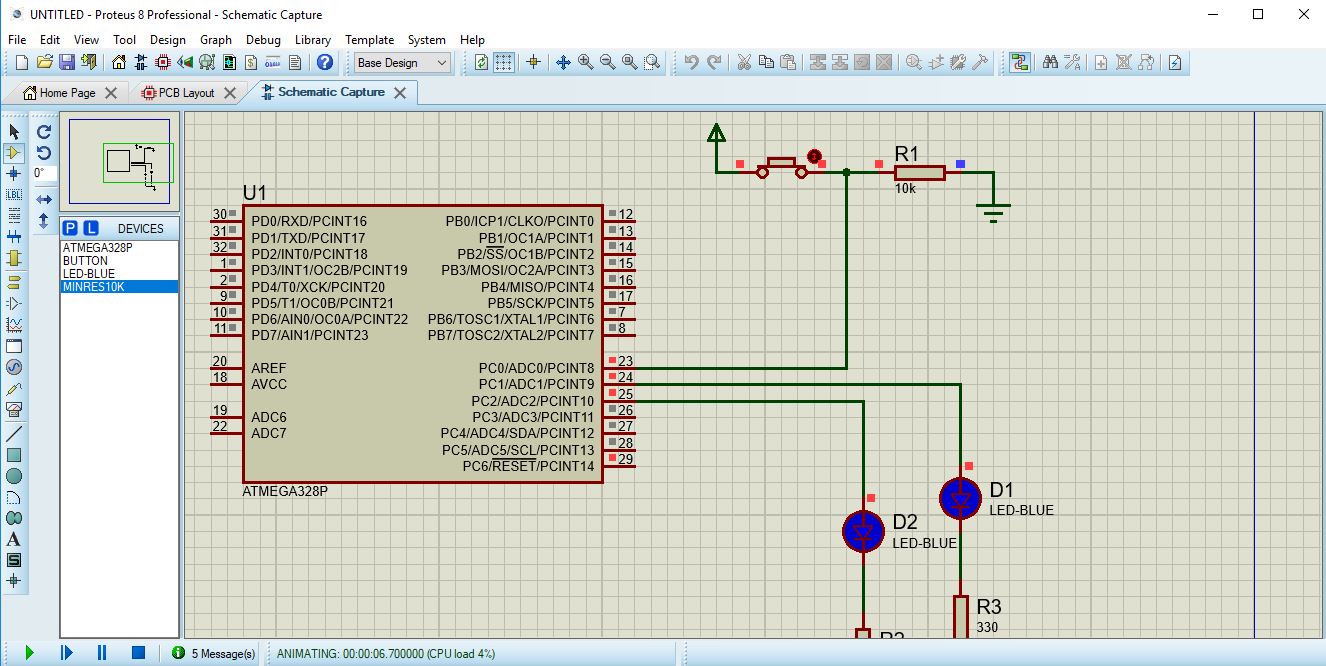Click the Pick Devices 'P' button
This screenshot has height=666, width=1326.
pos(70,228)
